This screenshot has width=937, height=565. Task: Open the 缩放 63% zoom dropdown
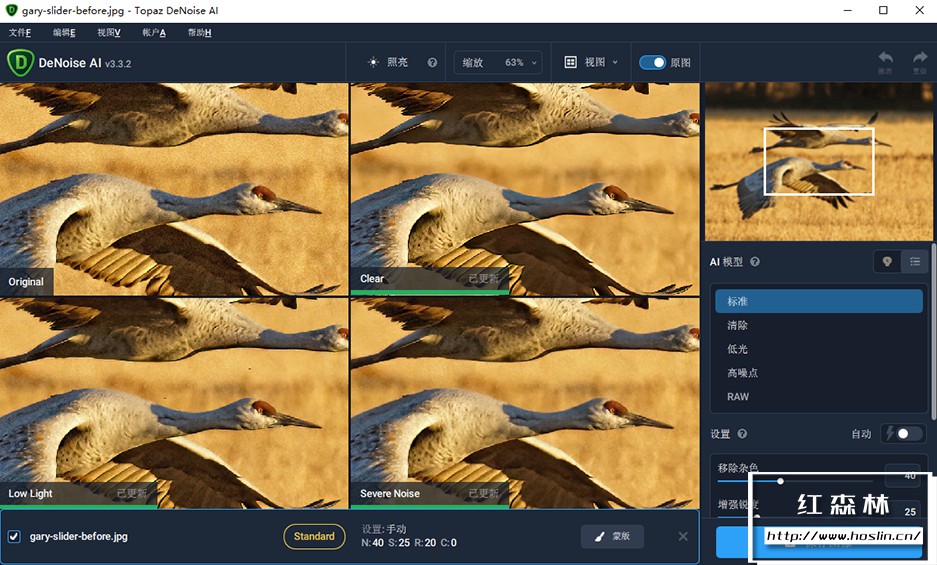point(498,62)
